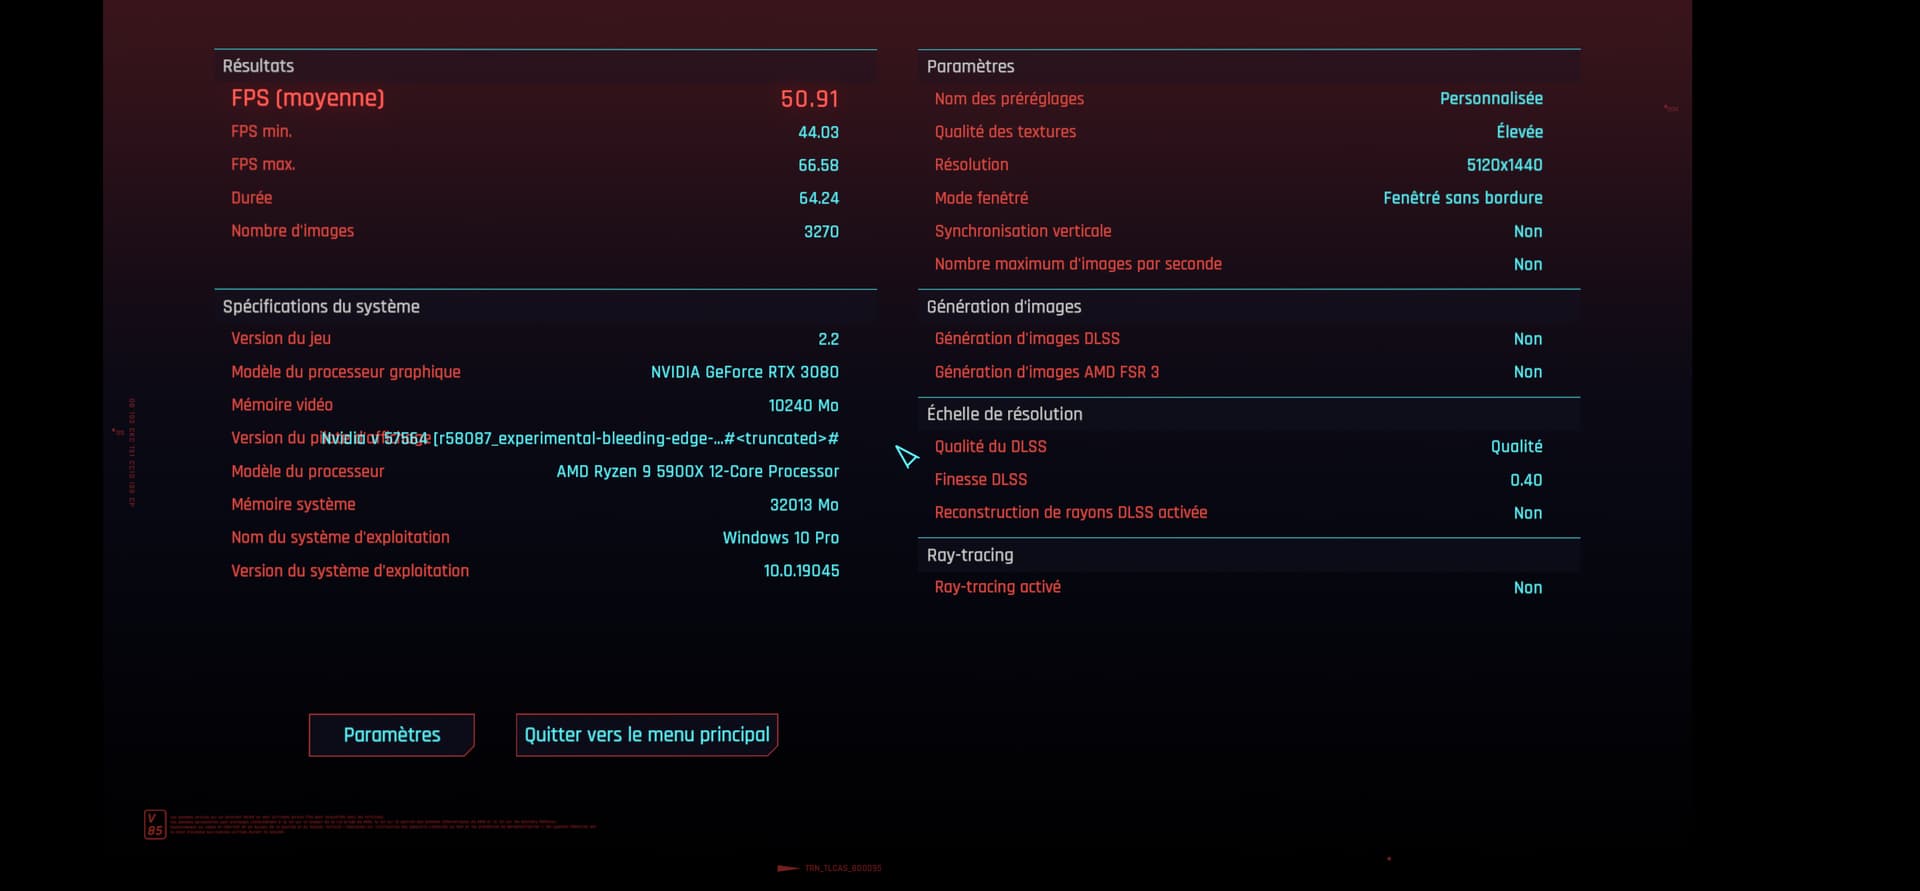Click Quitter vers le menu principal
Image resolution: width=1920 pixels, height=891 pixels.
646,735
